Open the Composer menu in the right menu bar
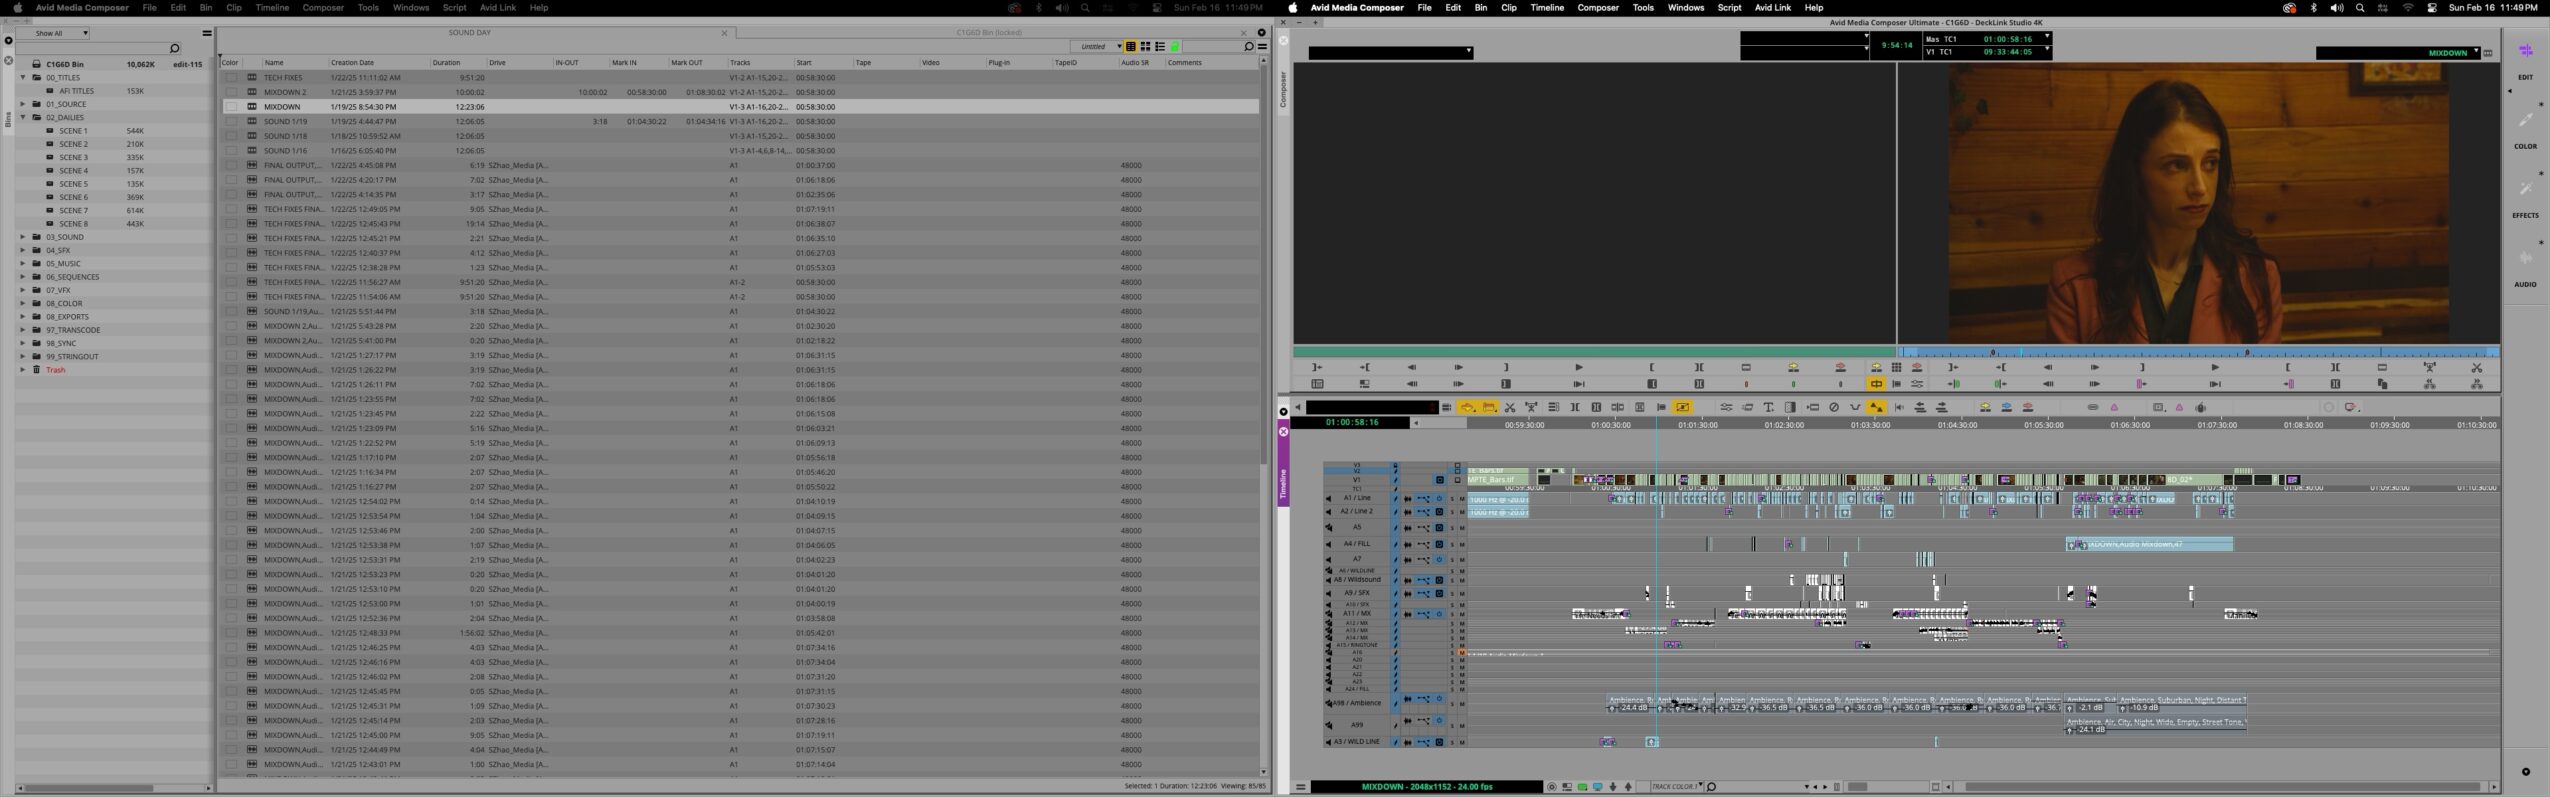2550x797 pixels. pyautogui.click(x=1597, y=8)
